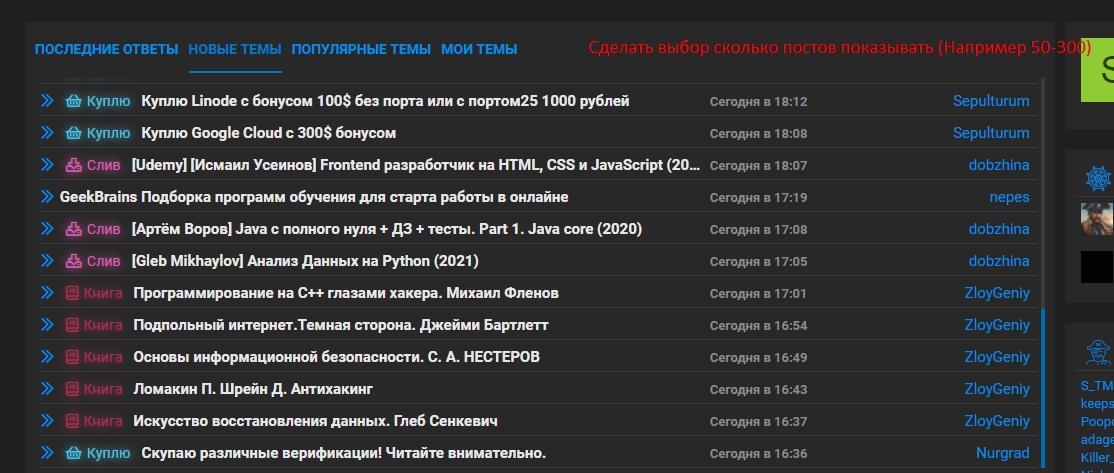Click the user avatar thumbnail in right sidebar

[x=1097, y=219]
